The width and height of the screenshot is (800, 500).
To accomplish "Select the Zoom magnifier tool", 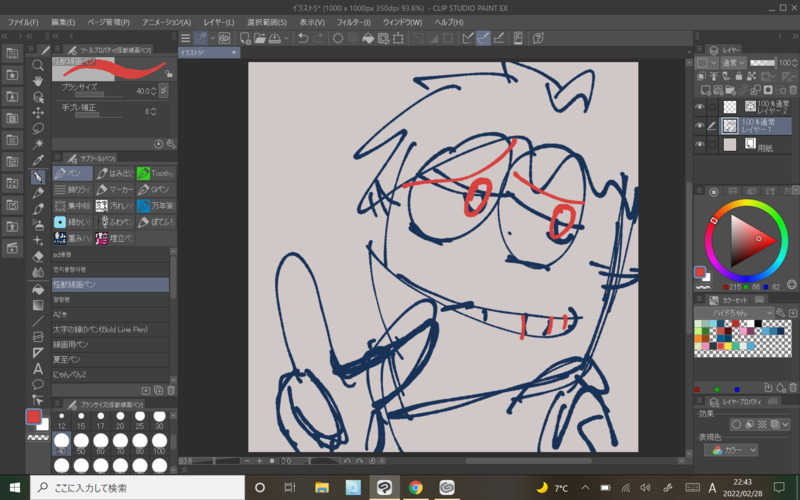I will [x=38, y=65].
